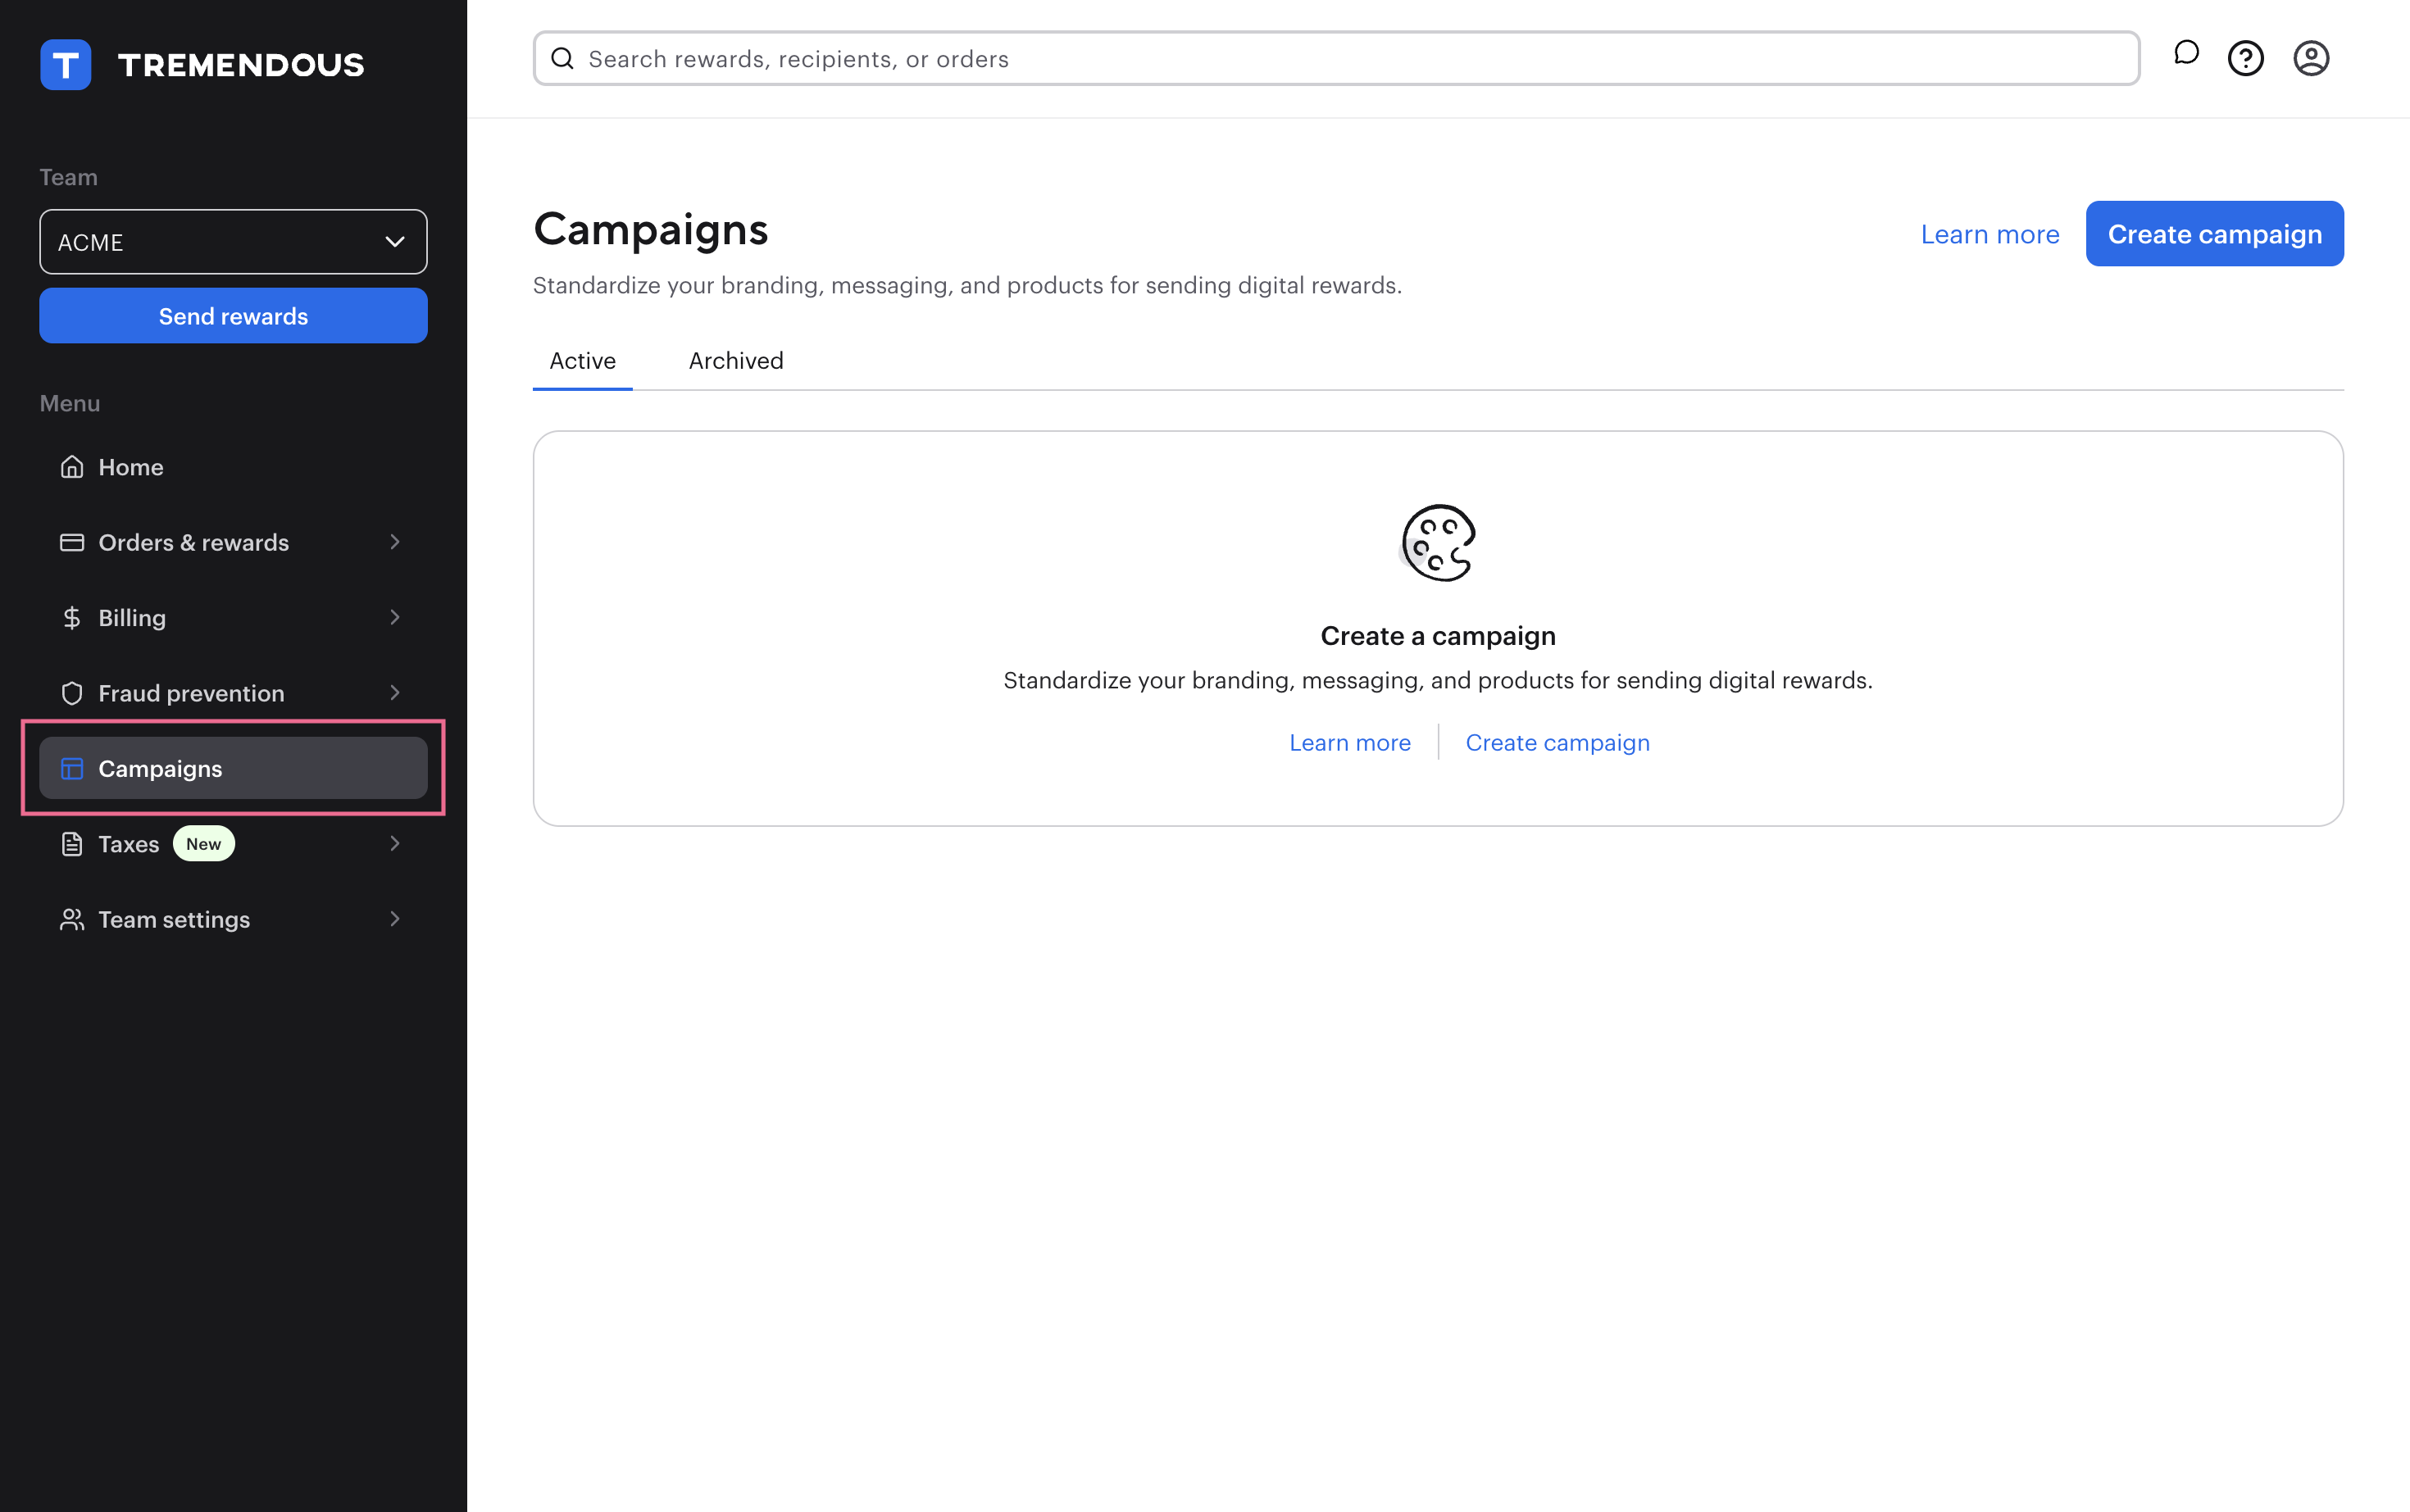Click the paint palette illustration
The image size is (2410, 1512).
tap(1438, 542)
